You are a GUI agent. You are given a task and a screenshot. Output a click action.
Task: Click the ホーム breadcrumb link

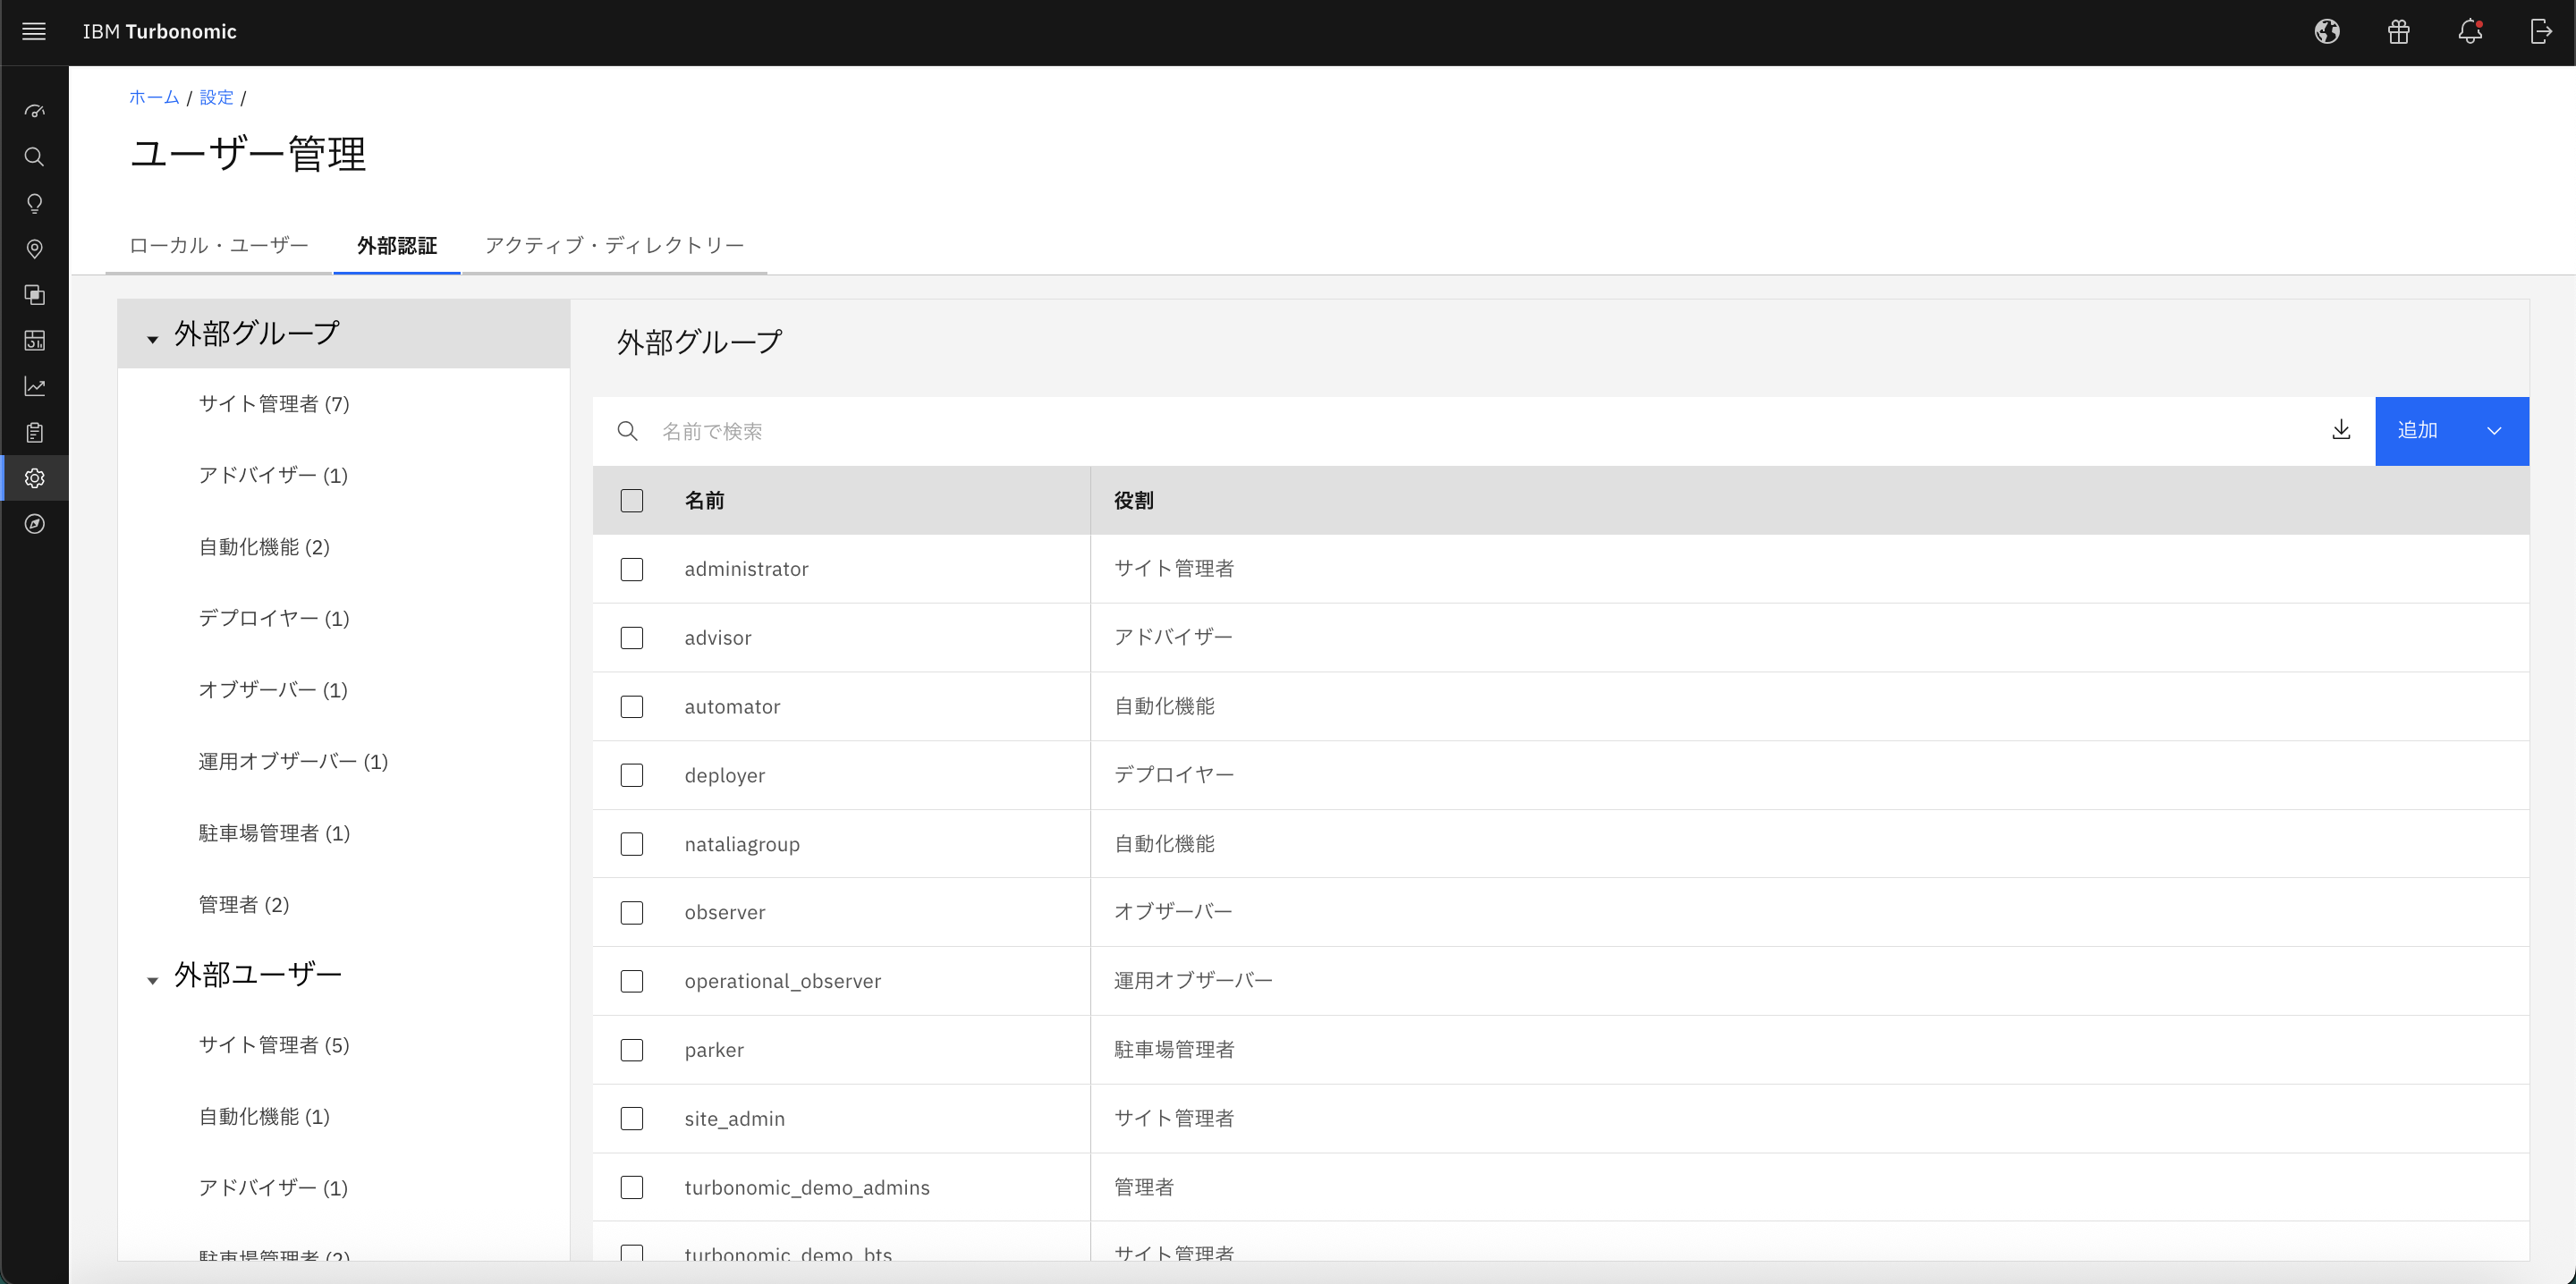tap(154, 97)
